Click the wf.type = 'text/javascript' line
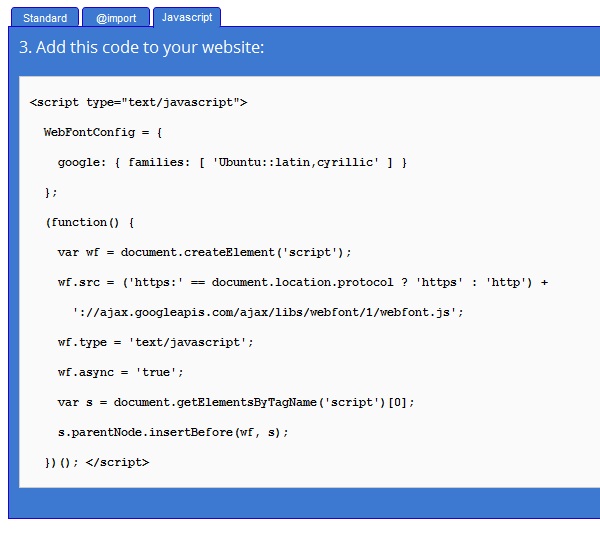Viewport: 600px width, 540px height. click(x=155, y=342)
